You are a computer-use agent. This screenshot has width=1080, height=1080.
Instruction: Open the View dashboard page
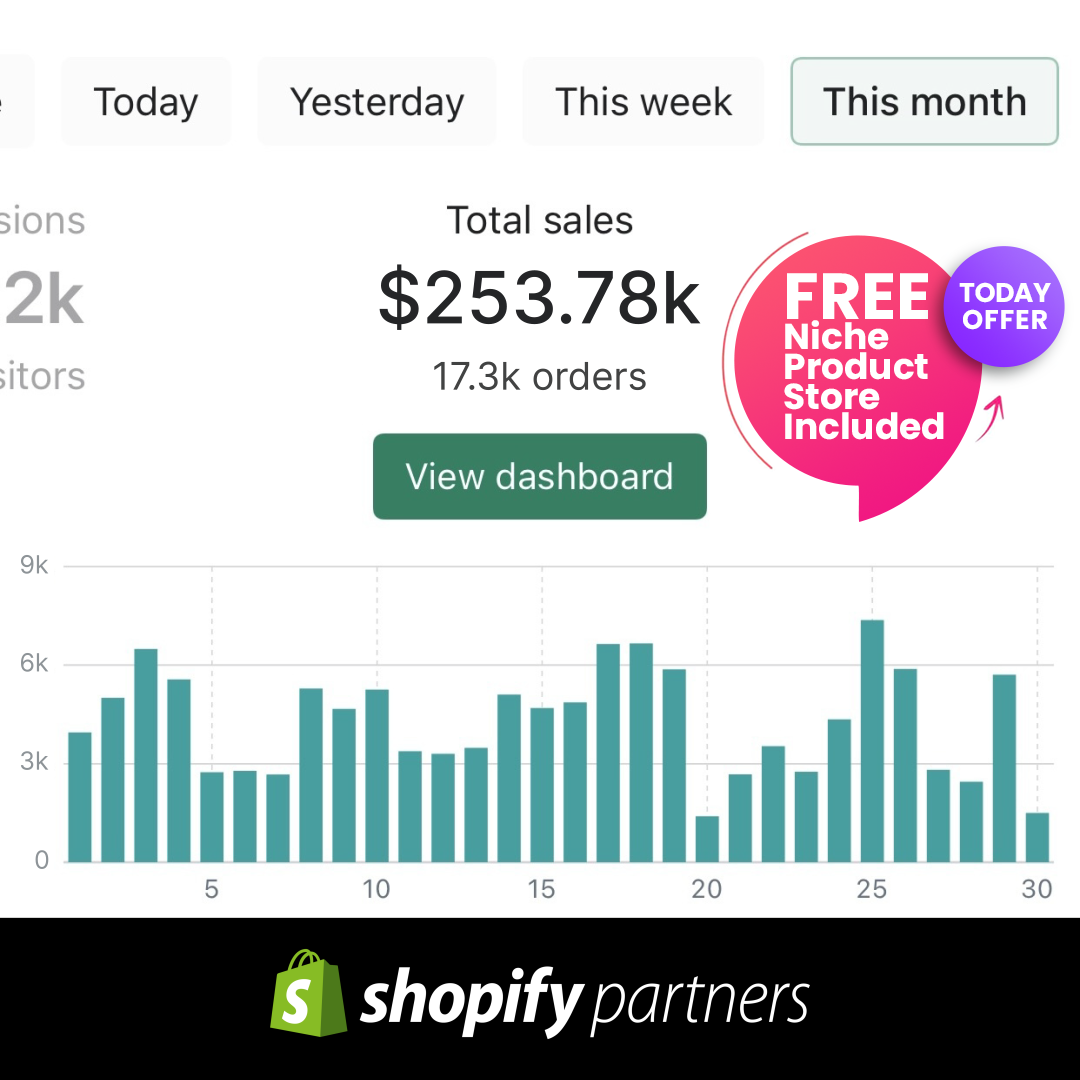540,476
